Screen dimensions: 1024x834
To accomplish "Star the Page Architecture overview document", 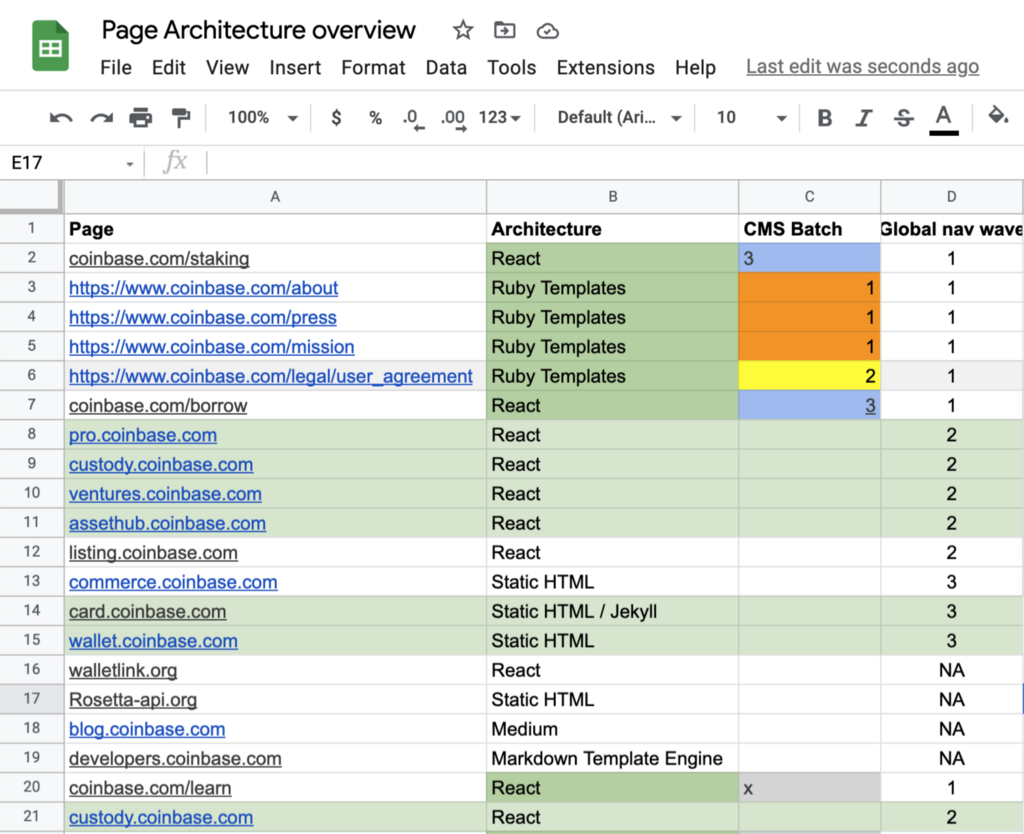I will coord(462,30).
